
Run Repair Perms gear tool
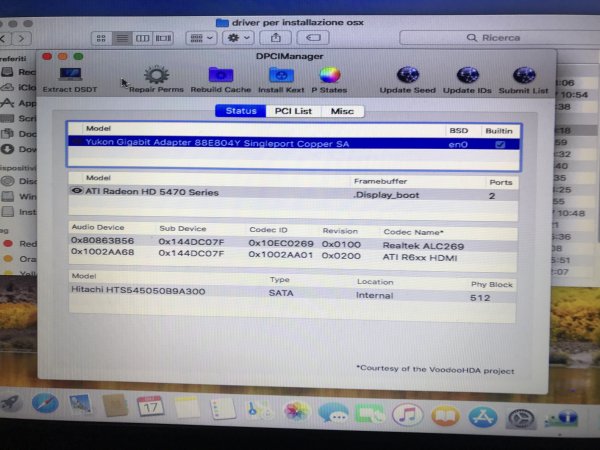[156, 74]
